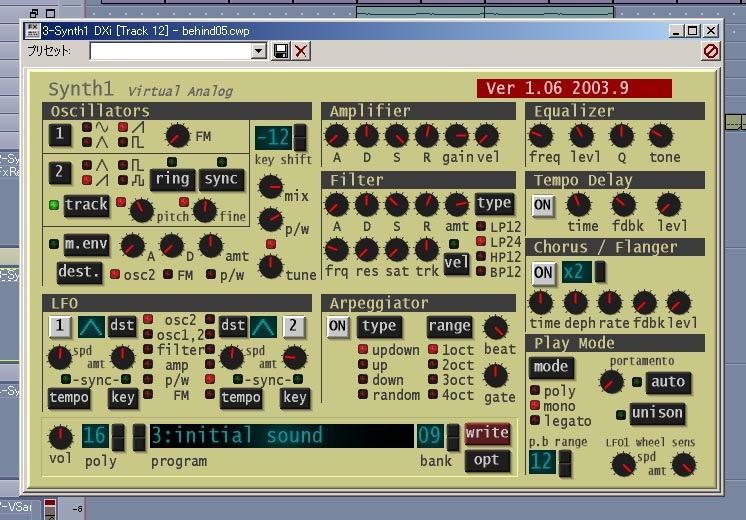Viewport: 746px width, 520px height.
Task: Open the preset dropdown arrow
Action: tap(258, 51)
